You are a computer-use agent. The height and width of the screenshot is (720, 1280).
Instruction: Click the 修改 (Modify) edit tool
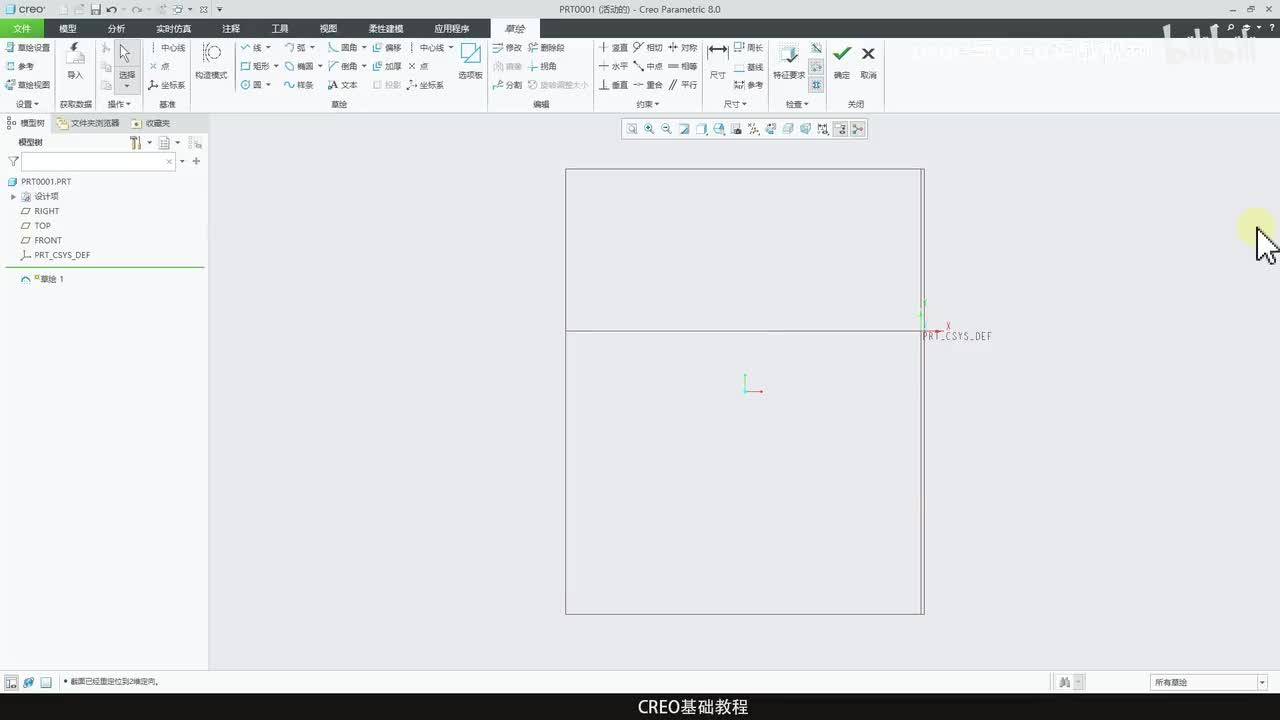point(507,47)
